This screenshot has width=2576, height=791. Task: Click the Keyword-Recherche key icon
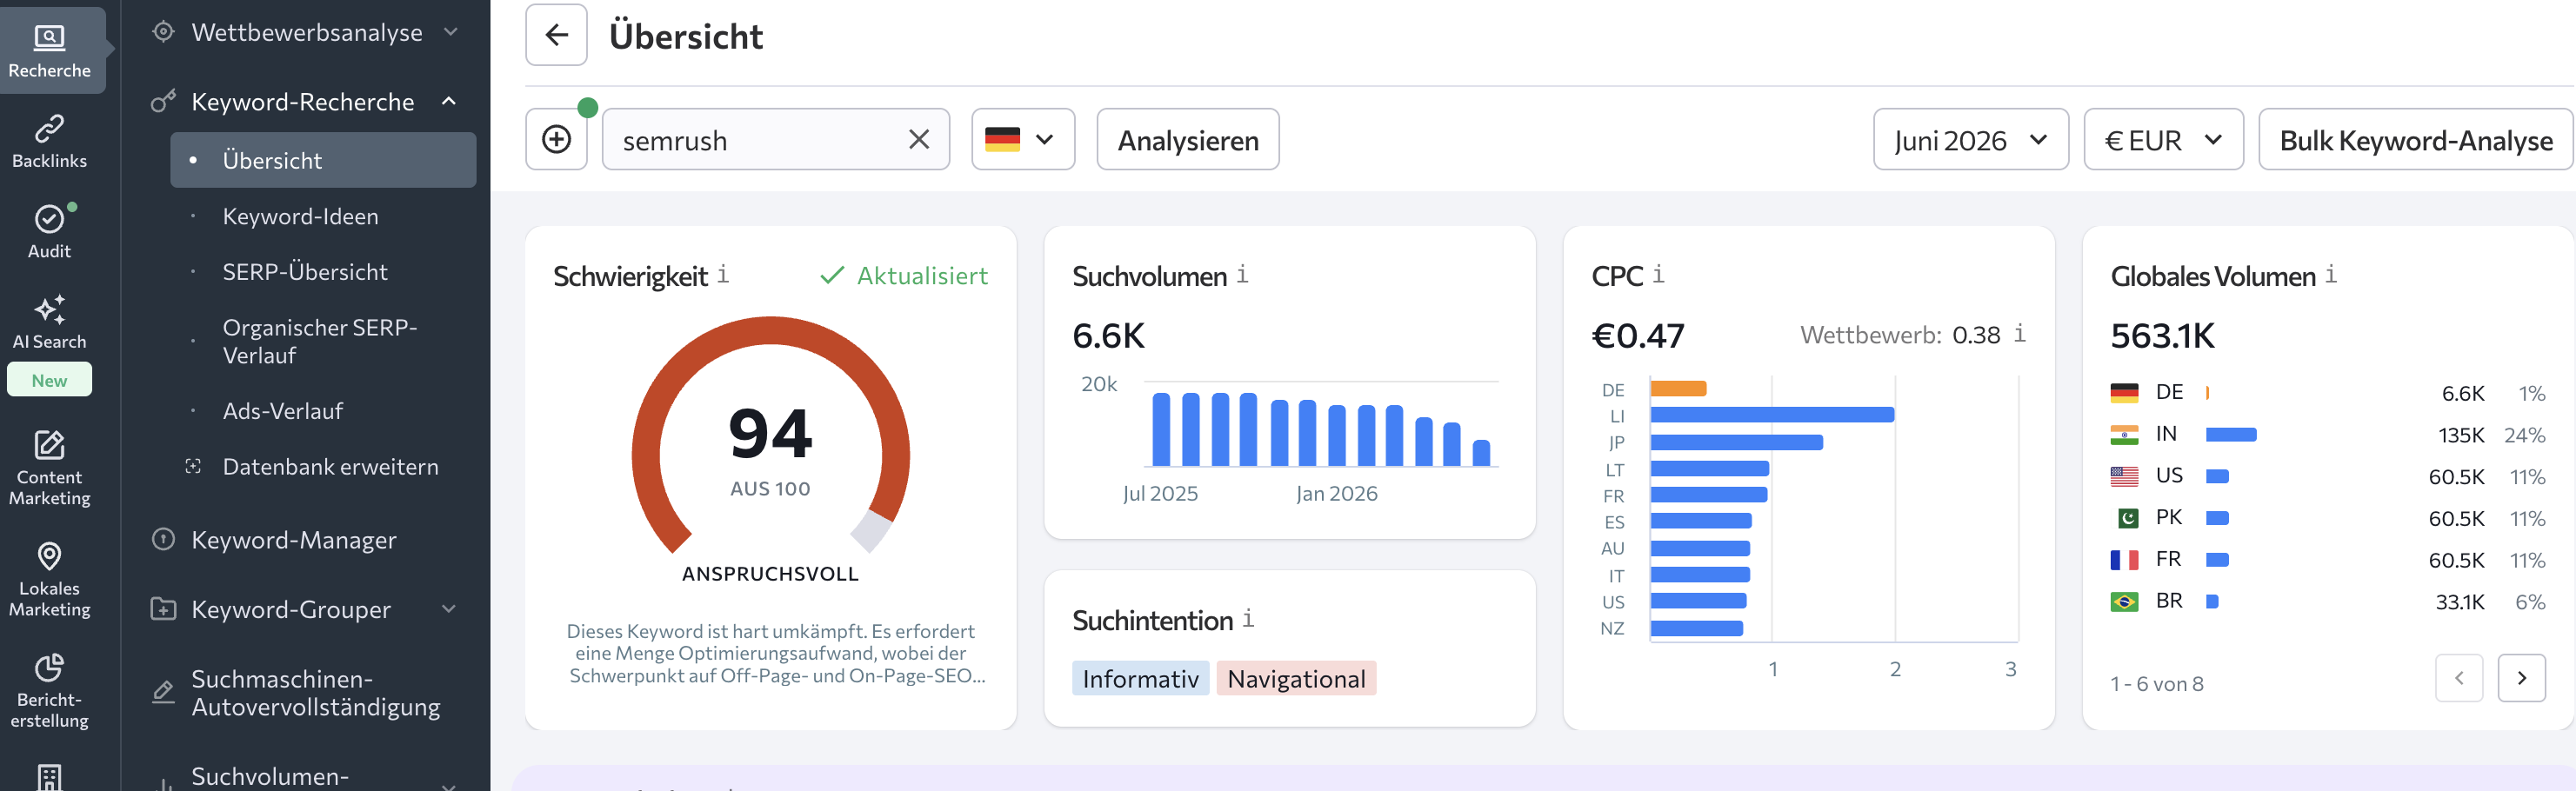[x=163, y=101]
